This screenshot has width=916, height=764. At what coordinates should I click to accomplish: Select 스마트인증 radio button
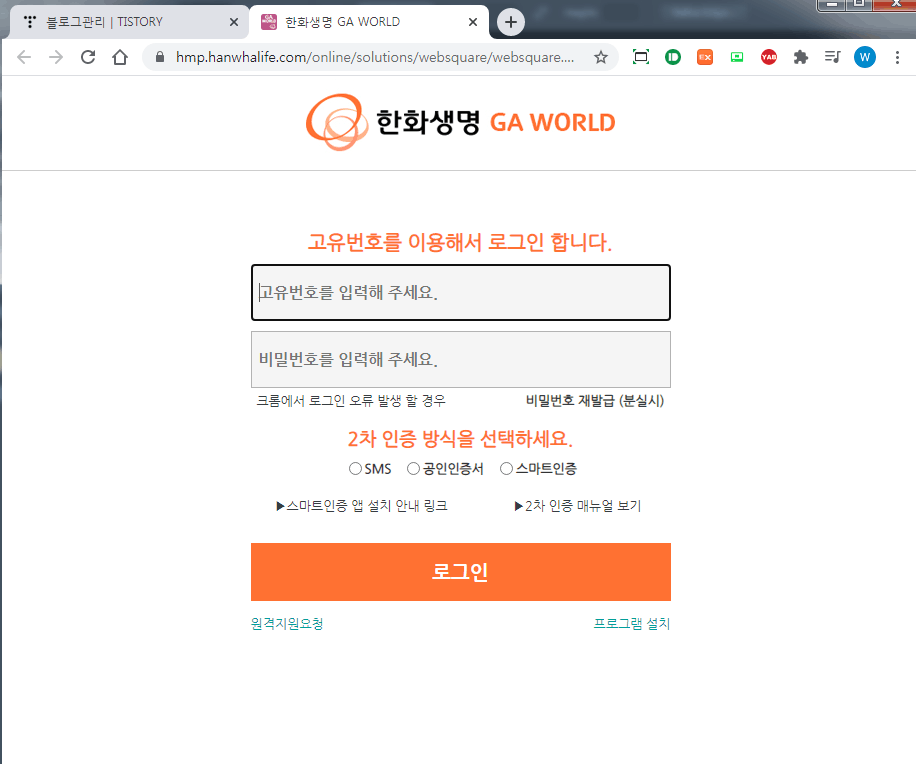(506, 468)
